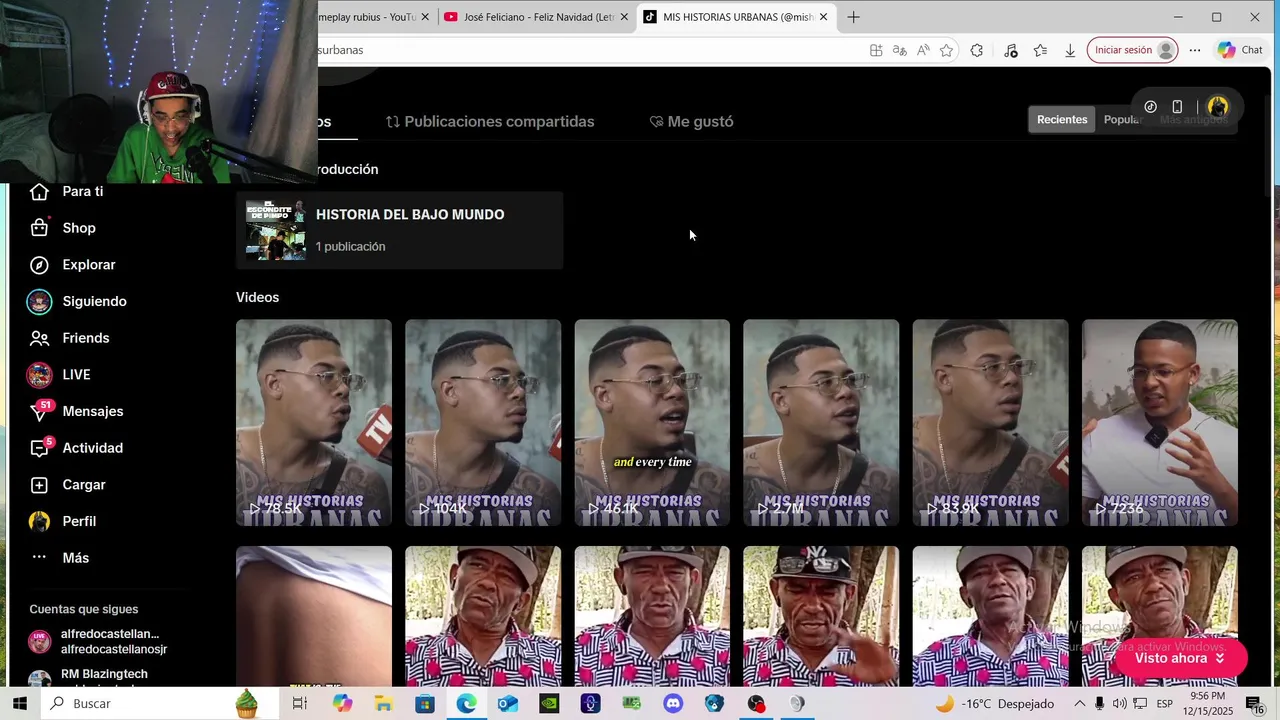
Task: Sort videos by Recientes
Action: (1062, 119)
